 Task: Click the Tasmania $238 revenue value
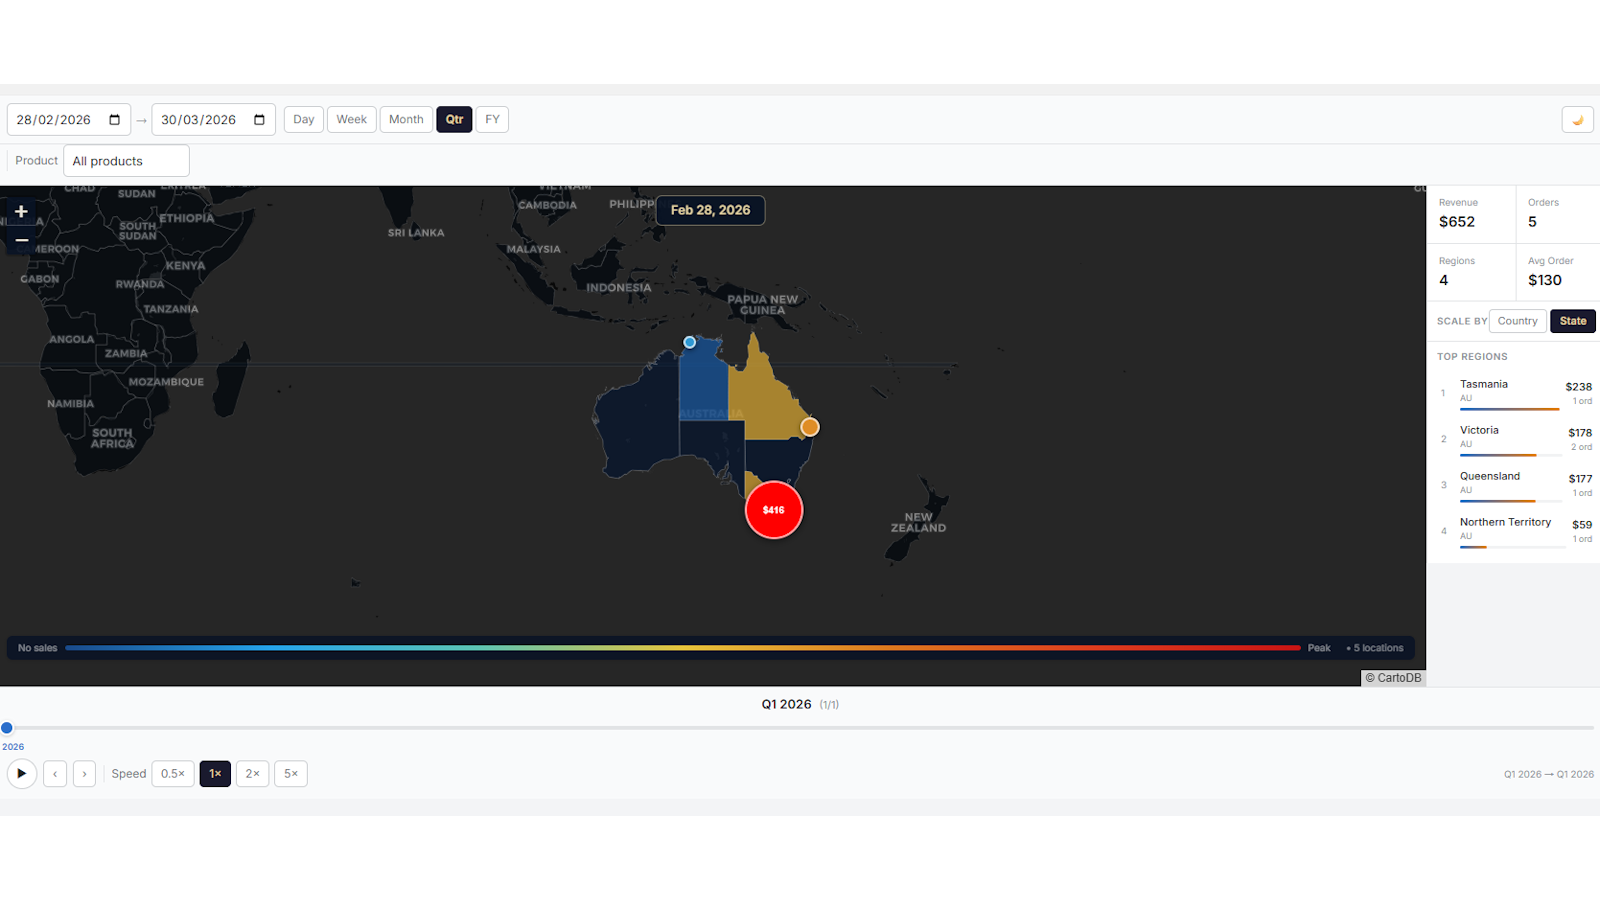pos(1579,387)
